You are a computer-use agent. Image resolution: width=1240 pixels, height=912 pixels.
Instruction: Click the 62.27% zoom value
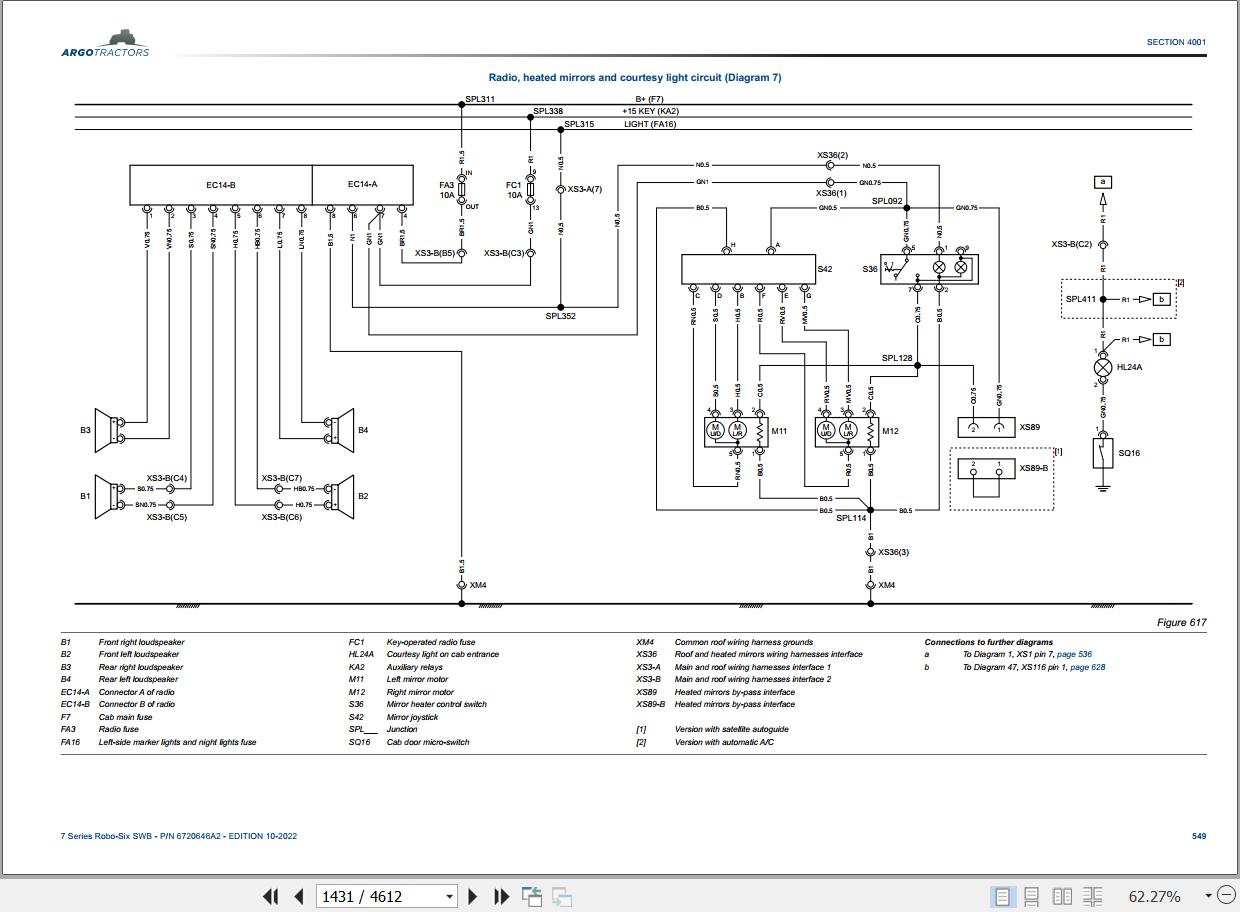click(x=1154, y=896)
